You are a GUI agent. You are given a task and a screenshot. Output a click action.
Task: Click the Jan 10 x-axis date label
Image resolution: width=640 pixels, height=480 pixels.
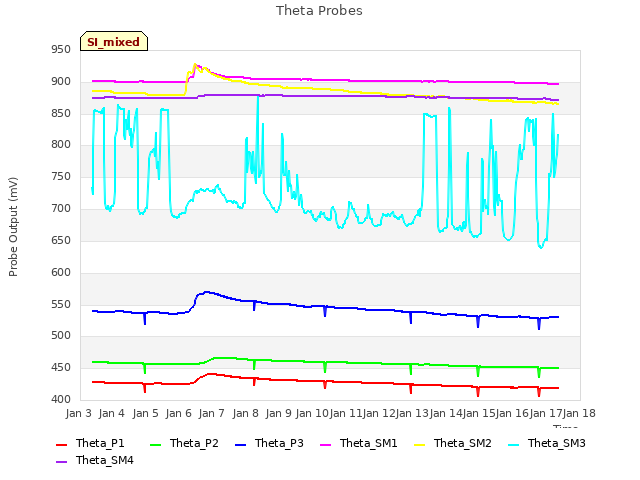point(312,413)
